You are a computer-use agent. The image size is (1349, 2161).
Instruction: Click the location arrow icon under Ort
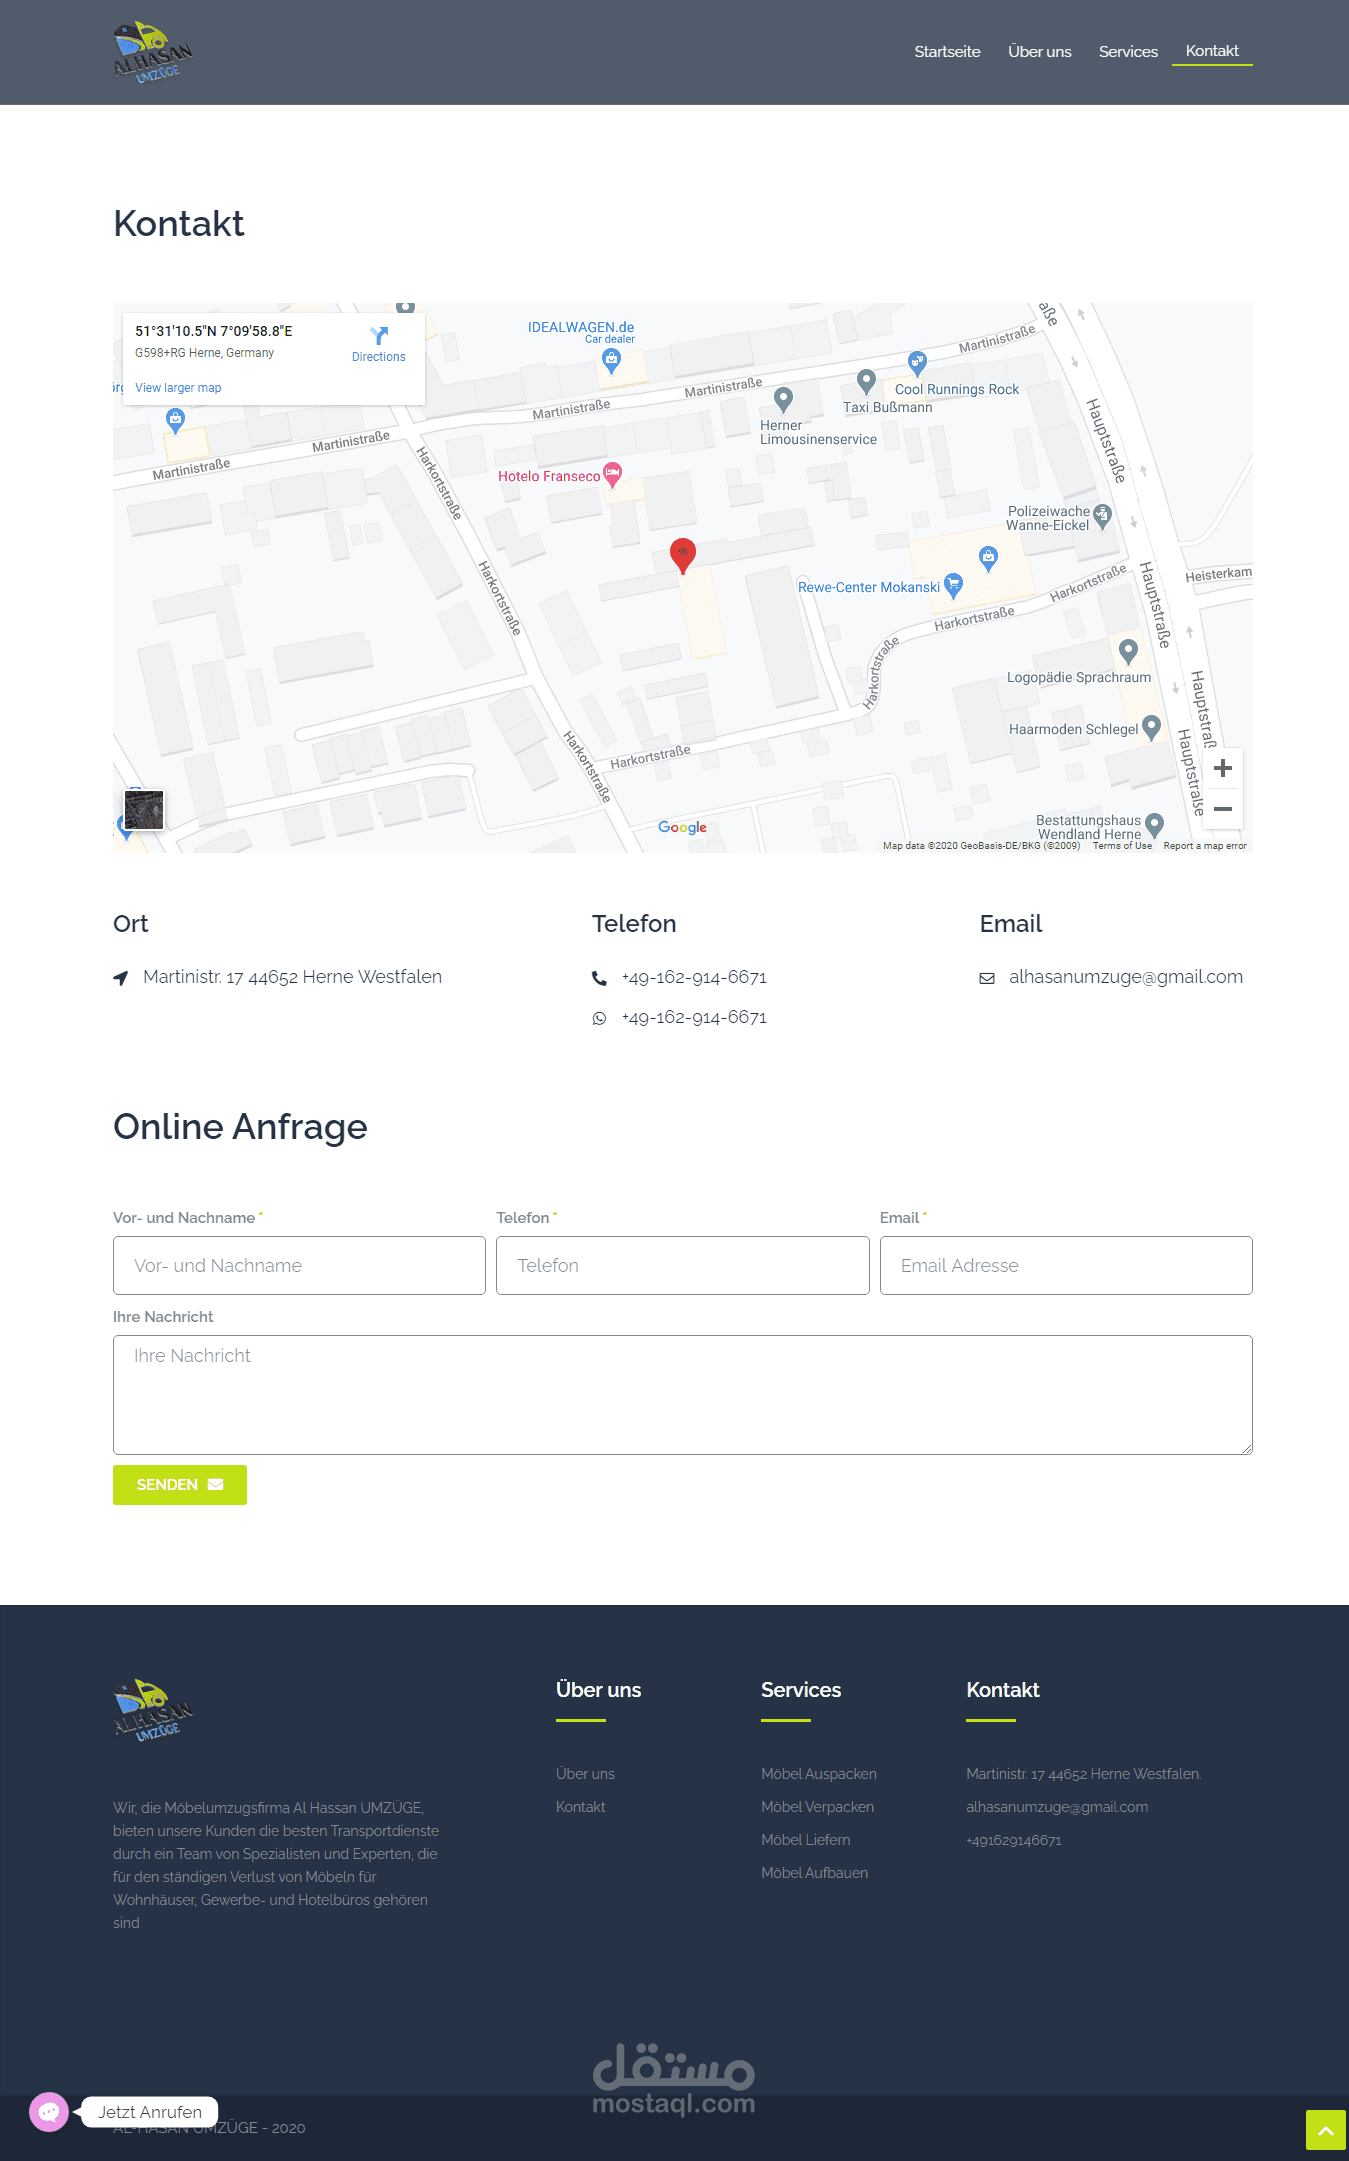coord(121,978)
